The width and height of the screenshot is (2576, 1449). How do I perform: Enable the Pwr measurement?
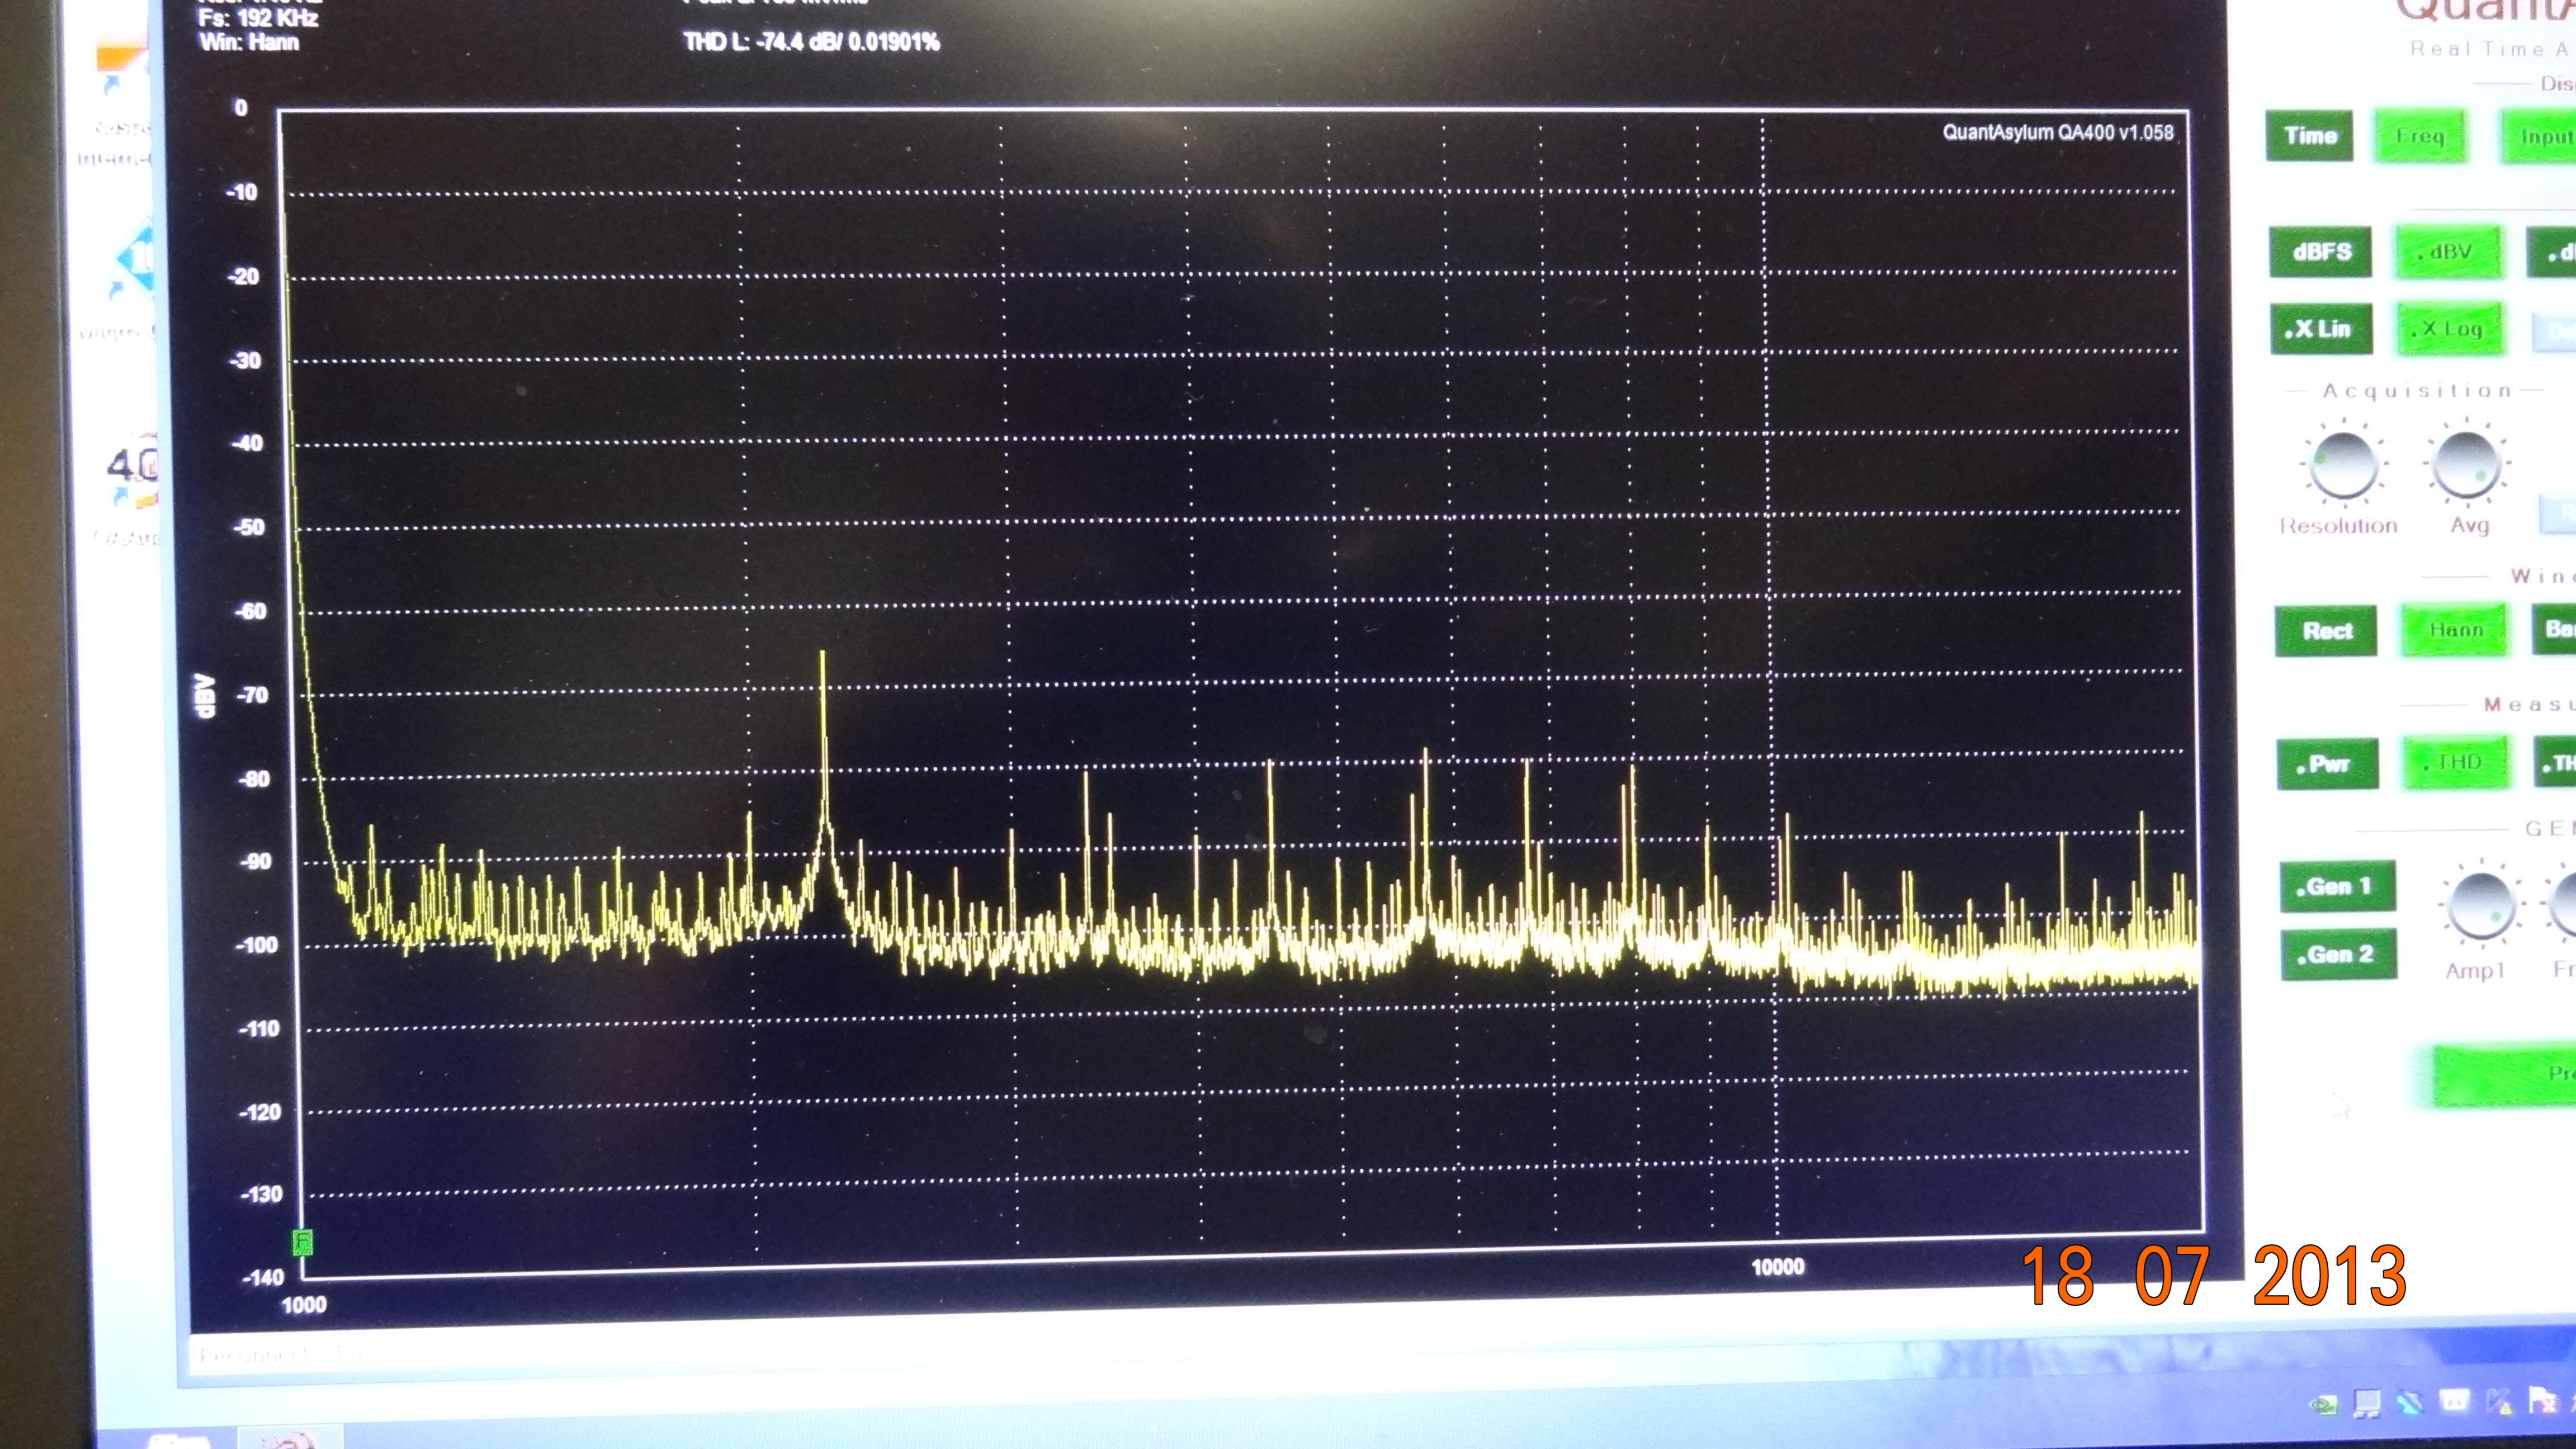[2327, 765]
